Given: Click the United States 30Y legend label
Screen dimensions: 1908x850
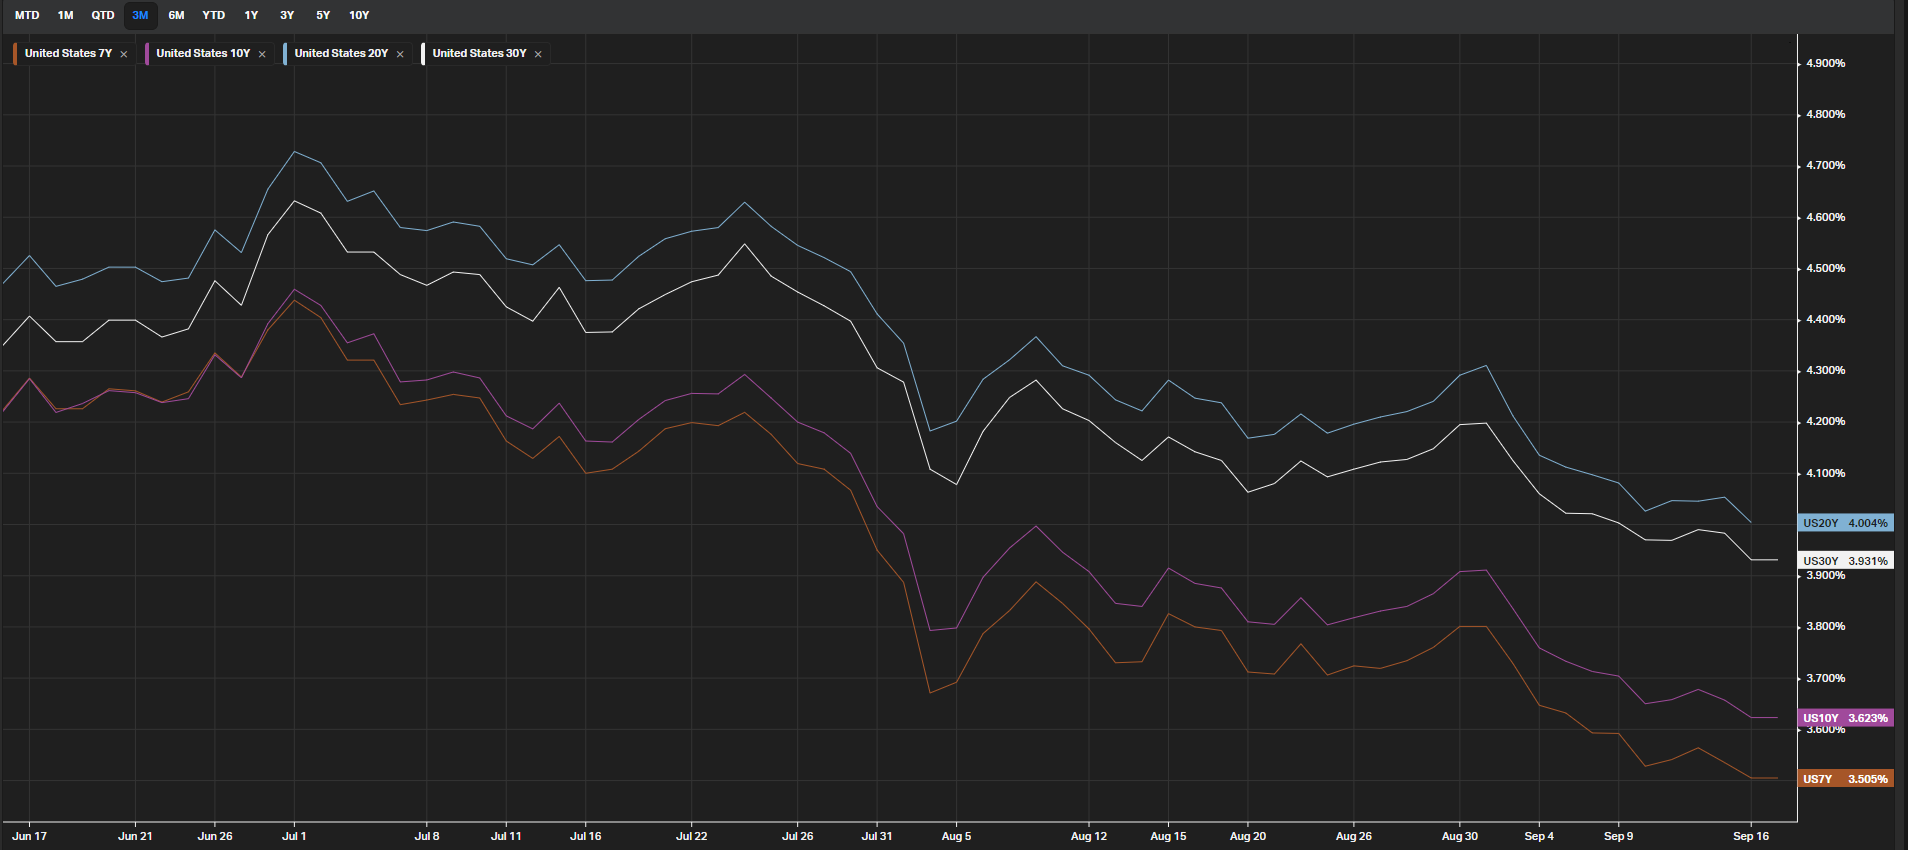Looking at the screenshot, I should tap(479, 53).
